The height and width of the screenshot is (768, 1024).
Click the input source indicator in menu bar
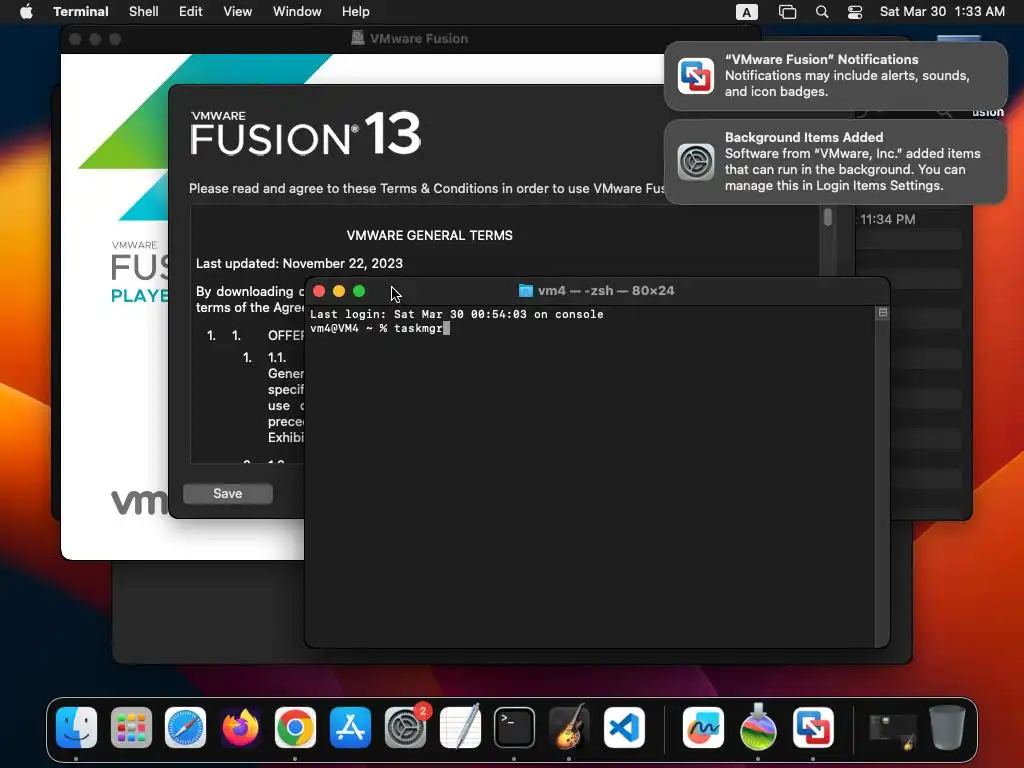click(746, 12)
